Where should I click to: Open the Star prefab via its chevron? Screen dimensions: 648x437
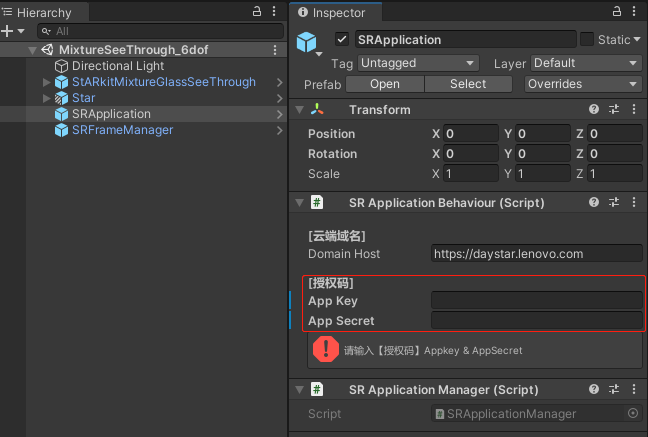pyautogui.click(x=280, y=98)
